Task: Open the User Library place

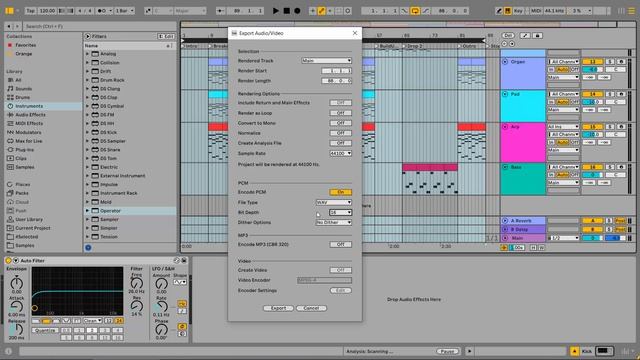Action: coord(29,219)
